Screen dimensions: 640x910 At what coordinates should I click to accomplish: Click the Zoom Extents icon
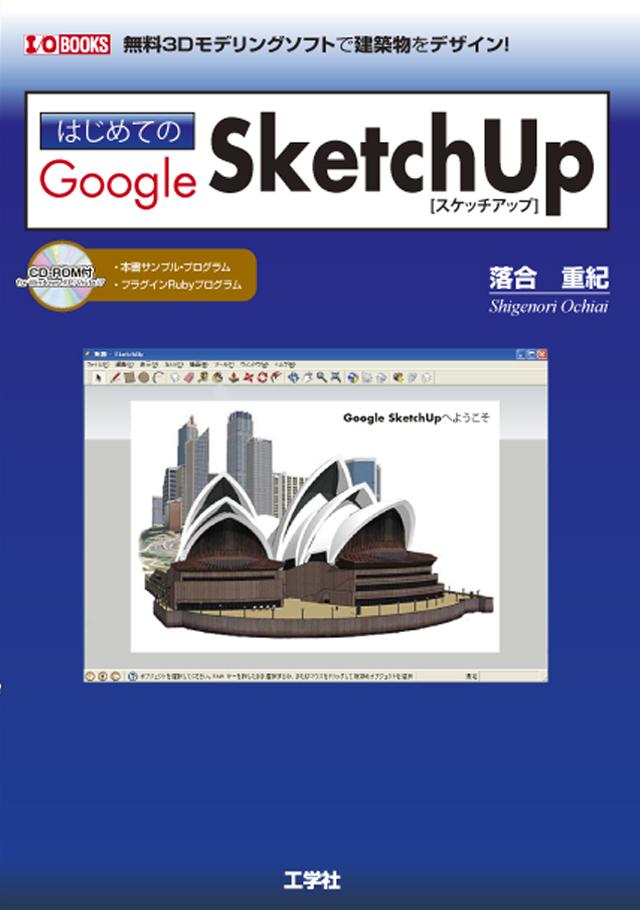pyautogui.click(x=335, y=377)
